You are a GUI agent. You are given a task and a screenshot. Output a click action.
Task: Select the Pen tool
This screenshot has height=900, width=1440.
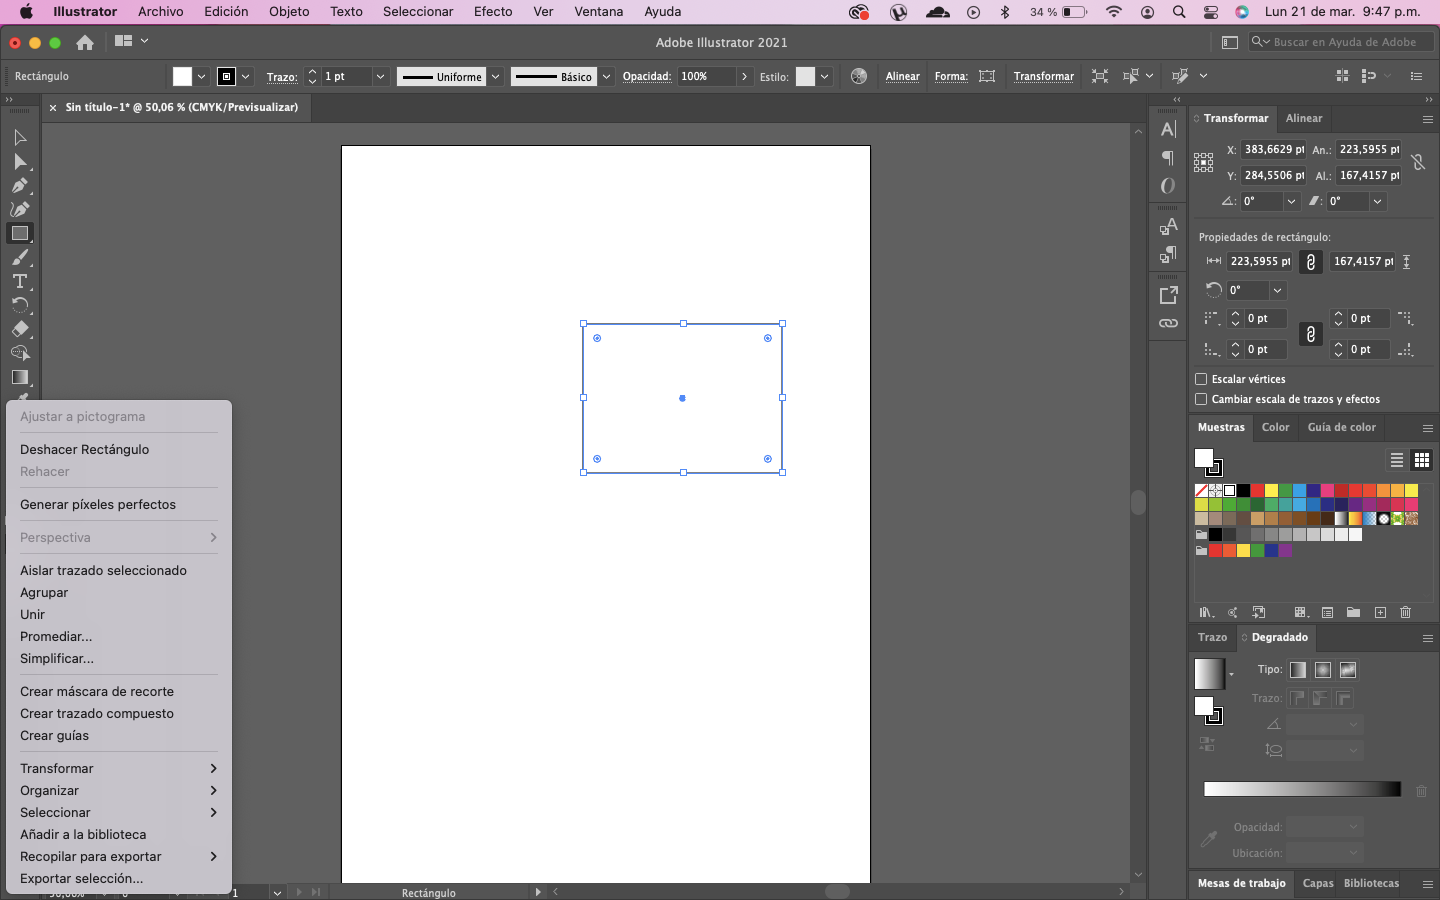pyautogui.click(x=19, y=185)
